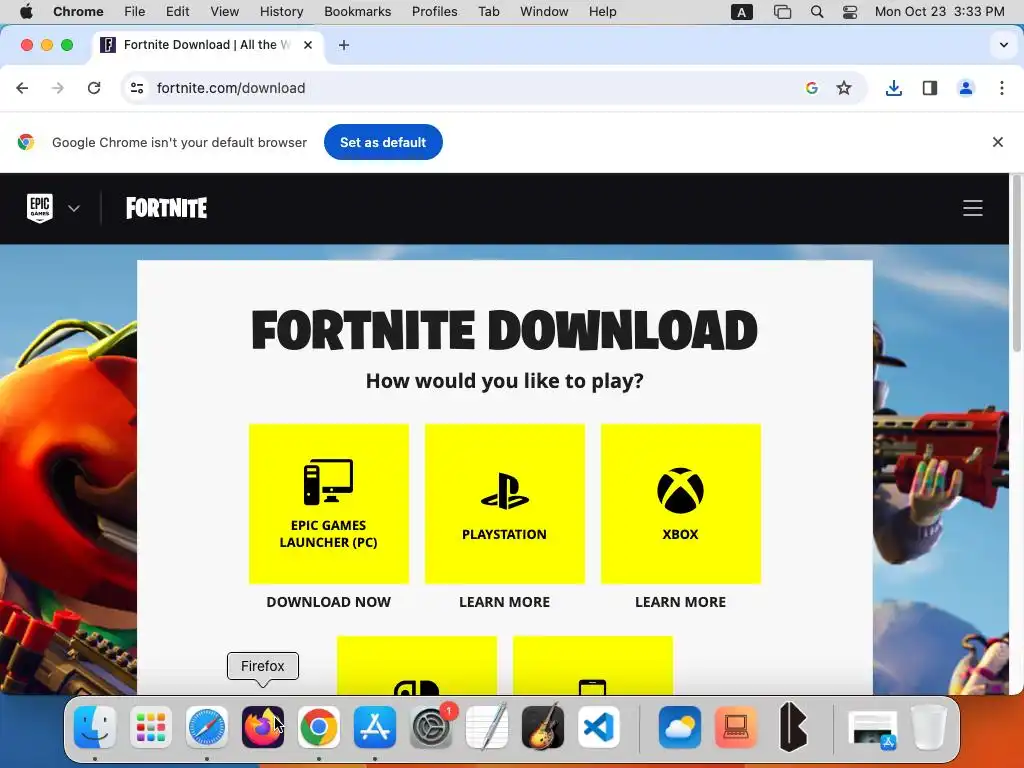The height and width of the screenshot is (768, 1024).
Task: Open Visual Studio Code from the Dock
Action: pos(599,727)
